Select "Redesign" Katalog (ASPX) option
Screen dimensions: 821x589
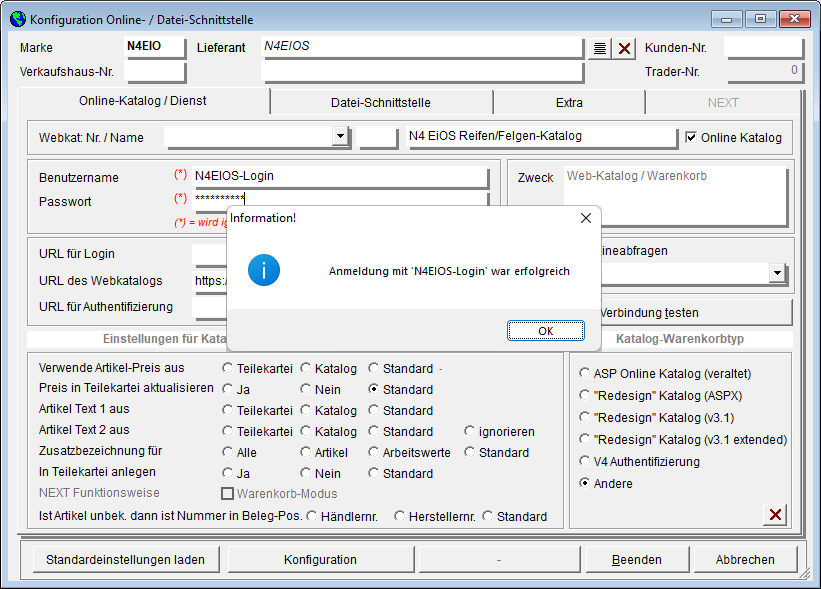pyautogui.click(x=584, y=395)
